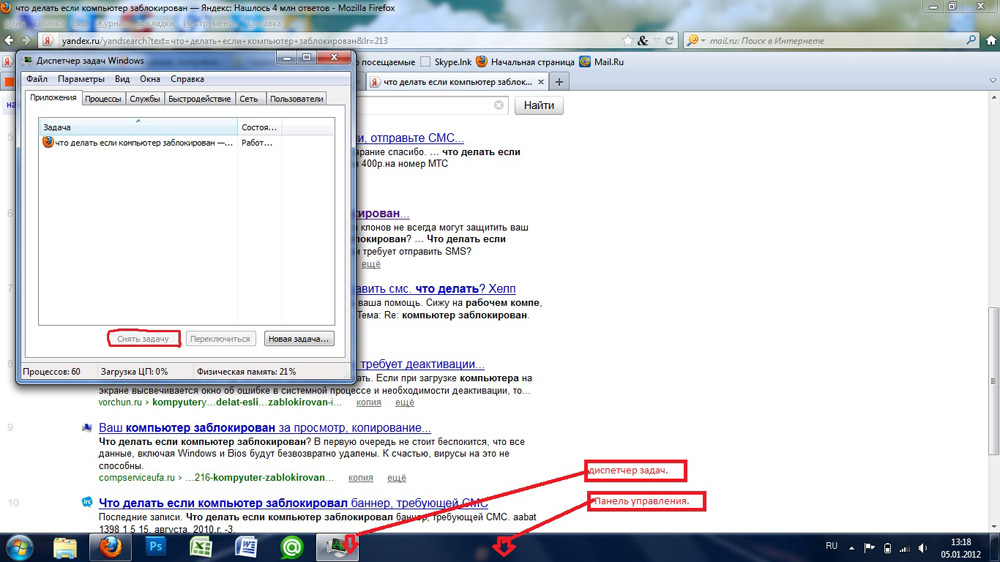The image size is (1000, 562).
Task: Switch to Firefox on the taskbar
Action: (x=110, y=547)
